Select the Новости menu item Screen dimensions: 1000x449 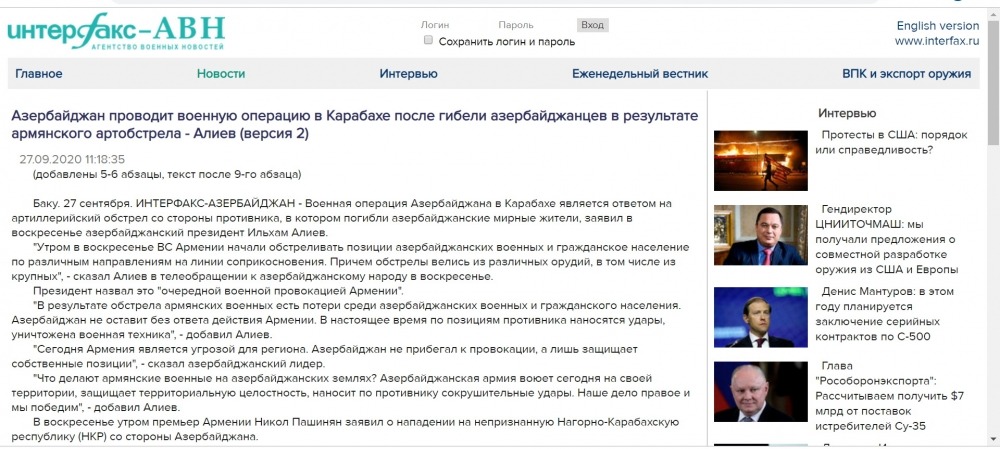tap(221, 73)
